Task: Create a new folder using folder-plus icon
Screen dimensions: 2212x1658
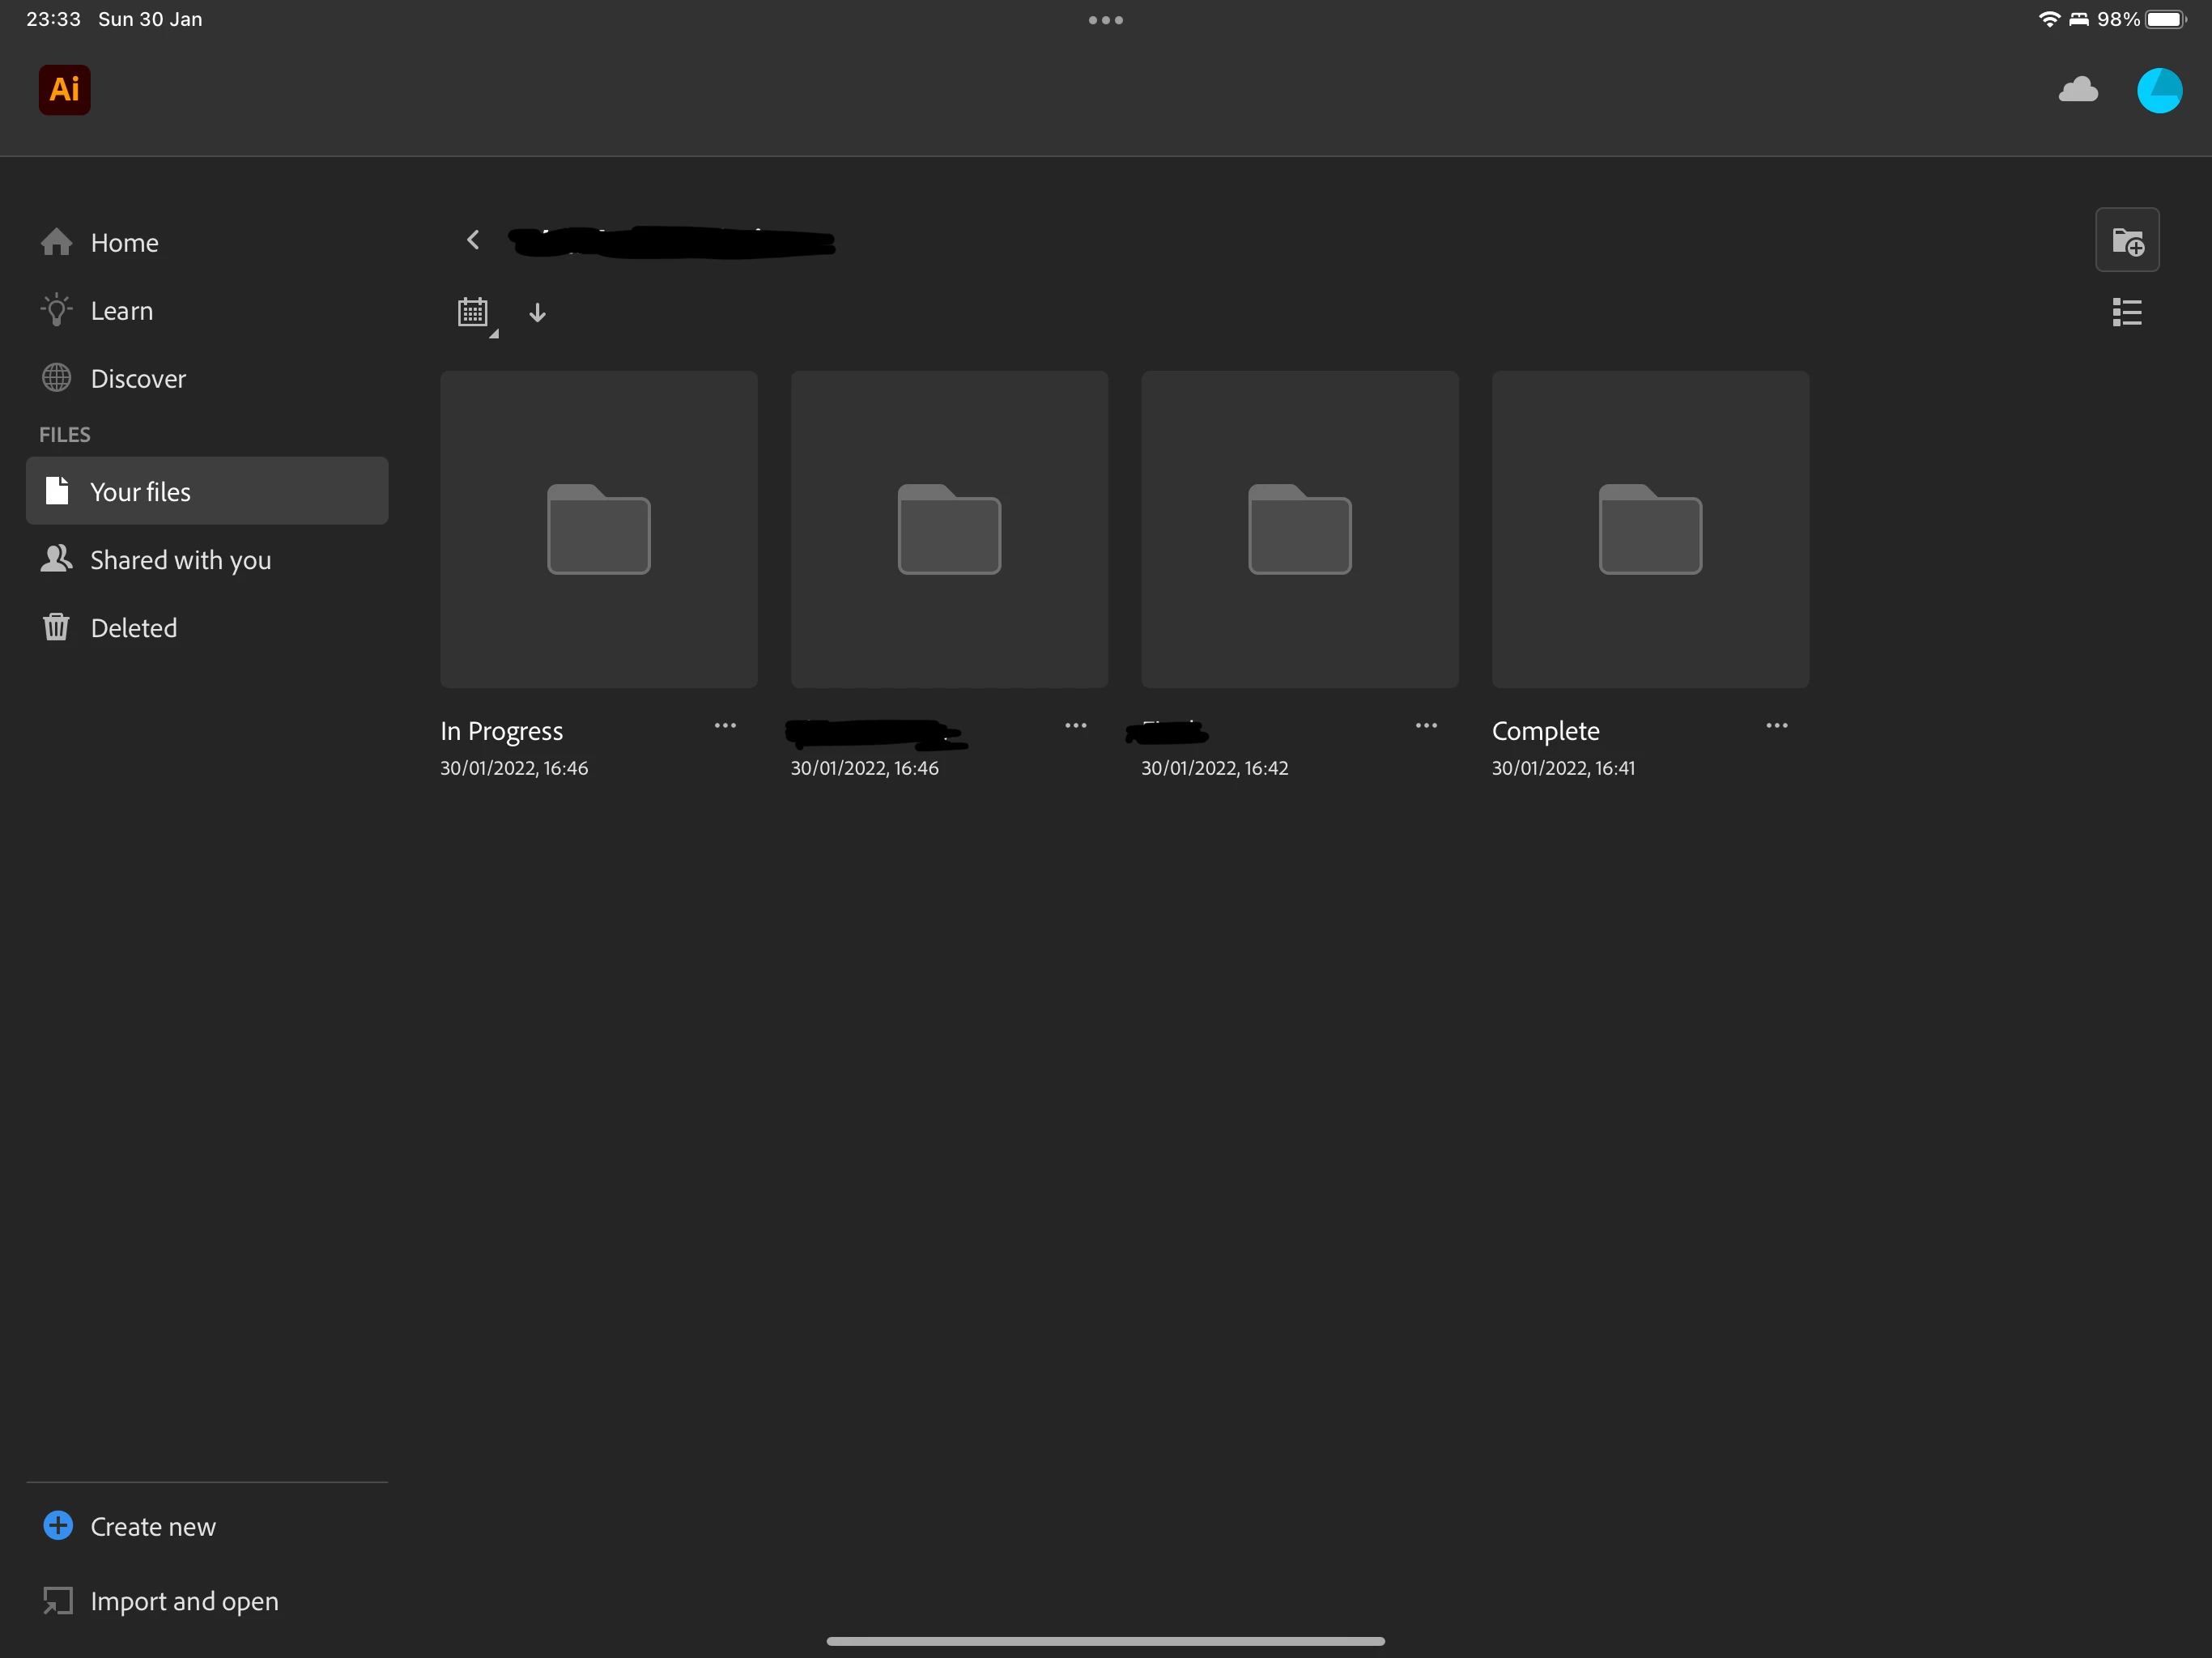Action: tap(2126, 240)
